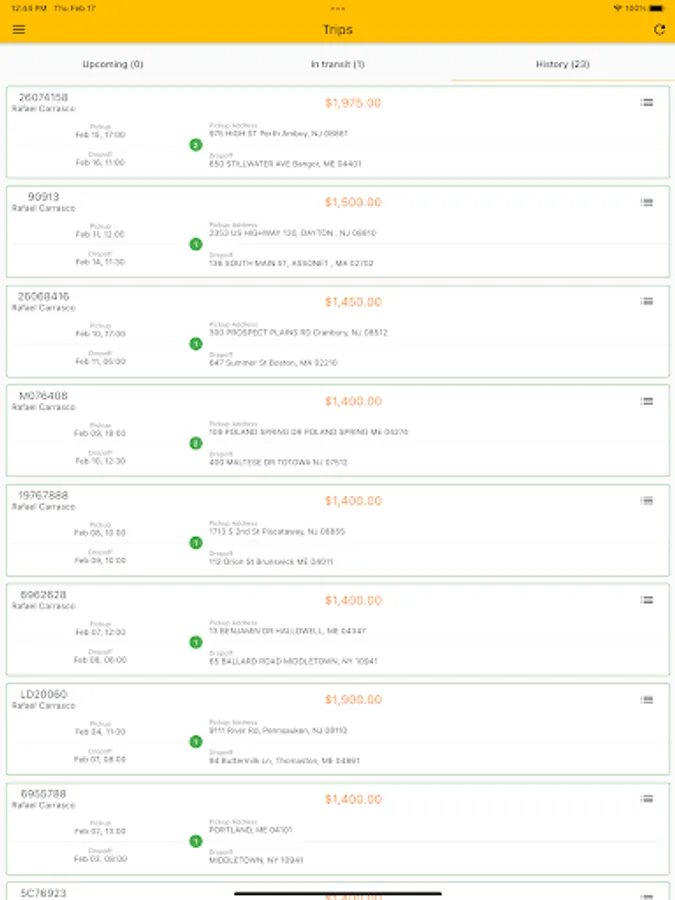Switch to the Upcoming (0) tab

point(113,64)
